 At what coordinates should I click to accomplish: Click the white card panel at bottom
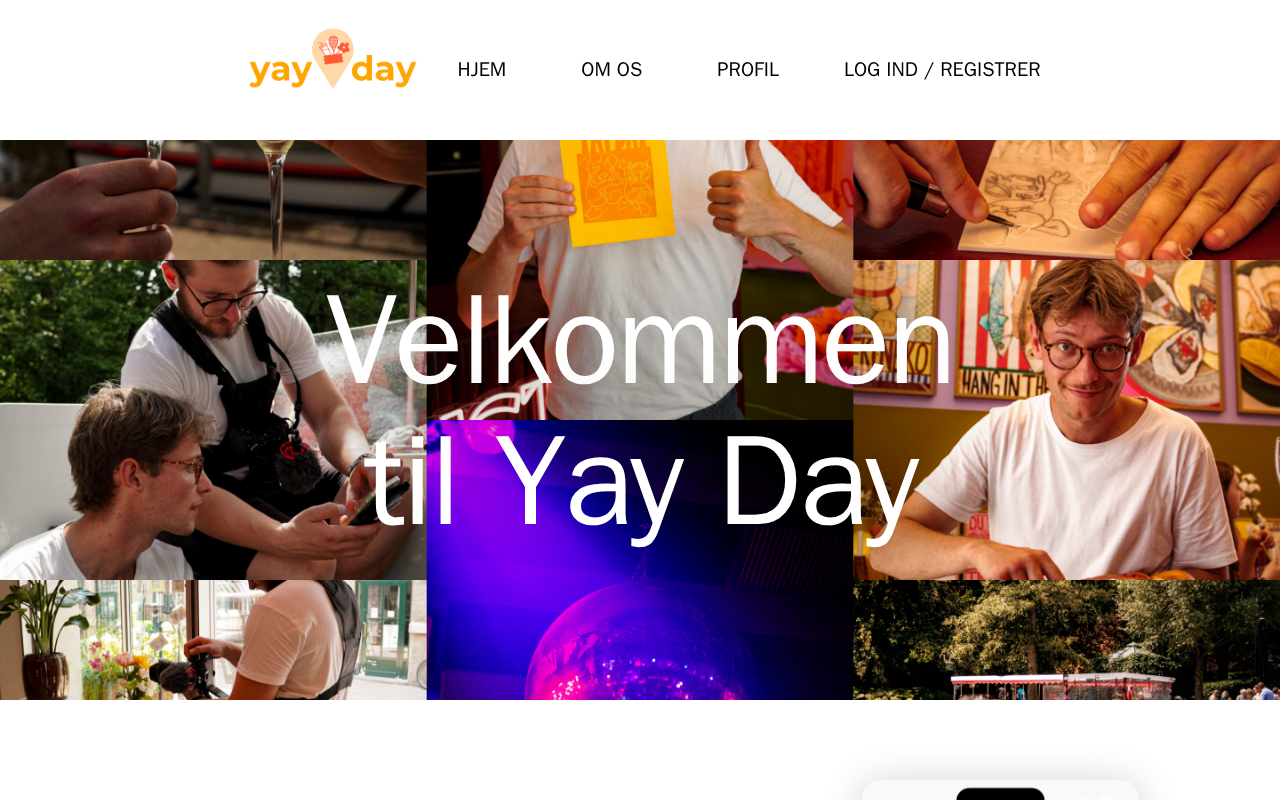[1000, 790]
